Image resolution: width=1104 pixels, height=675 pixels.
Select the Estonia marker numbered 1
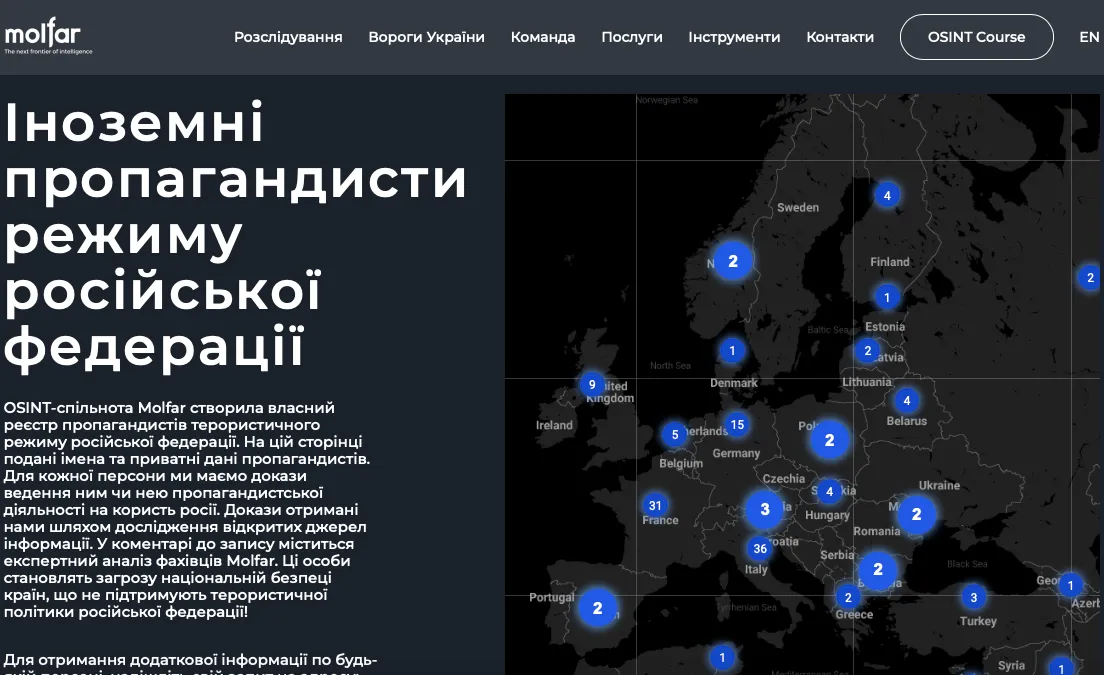point(887,297)
